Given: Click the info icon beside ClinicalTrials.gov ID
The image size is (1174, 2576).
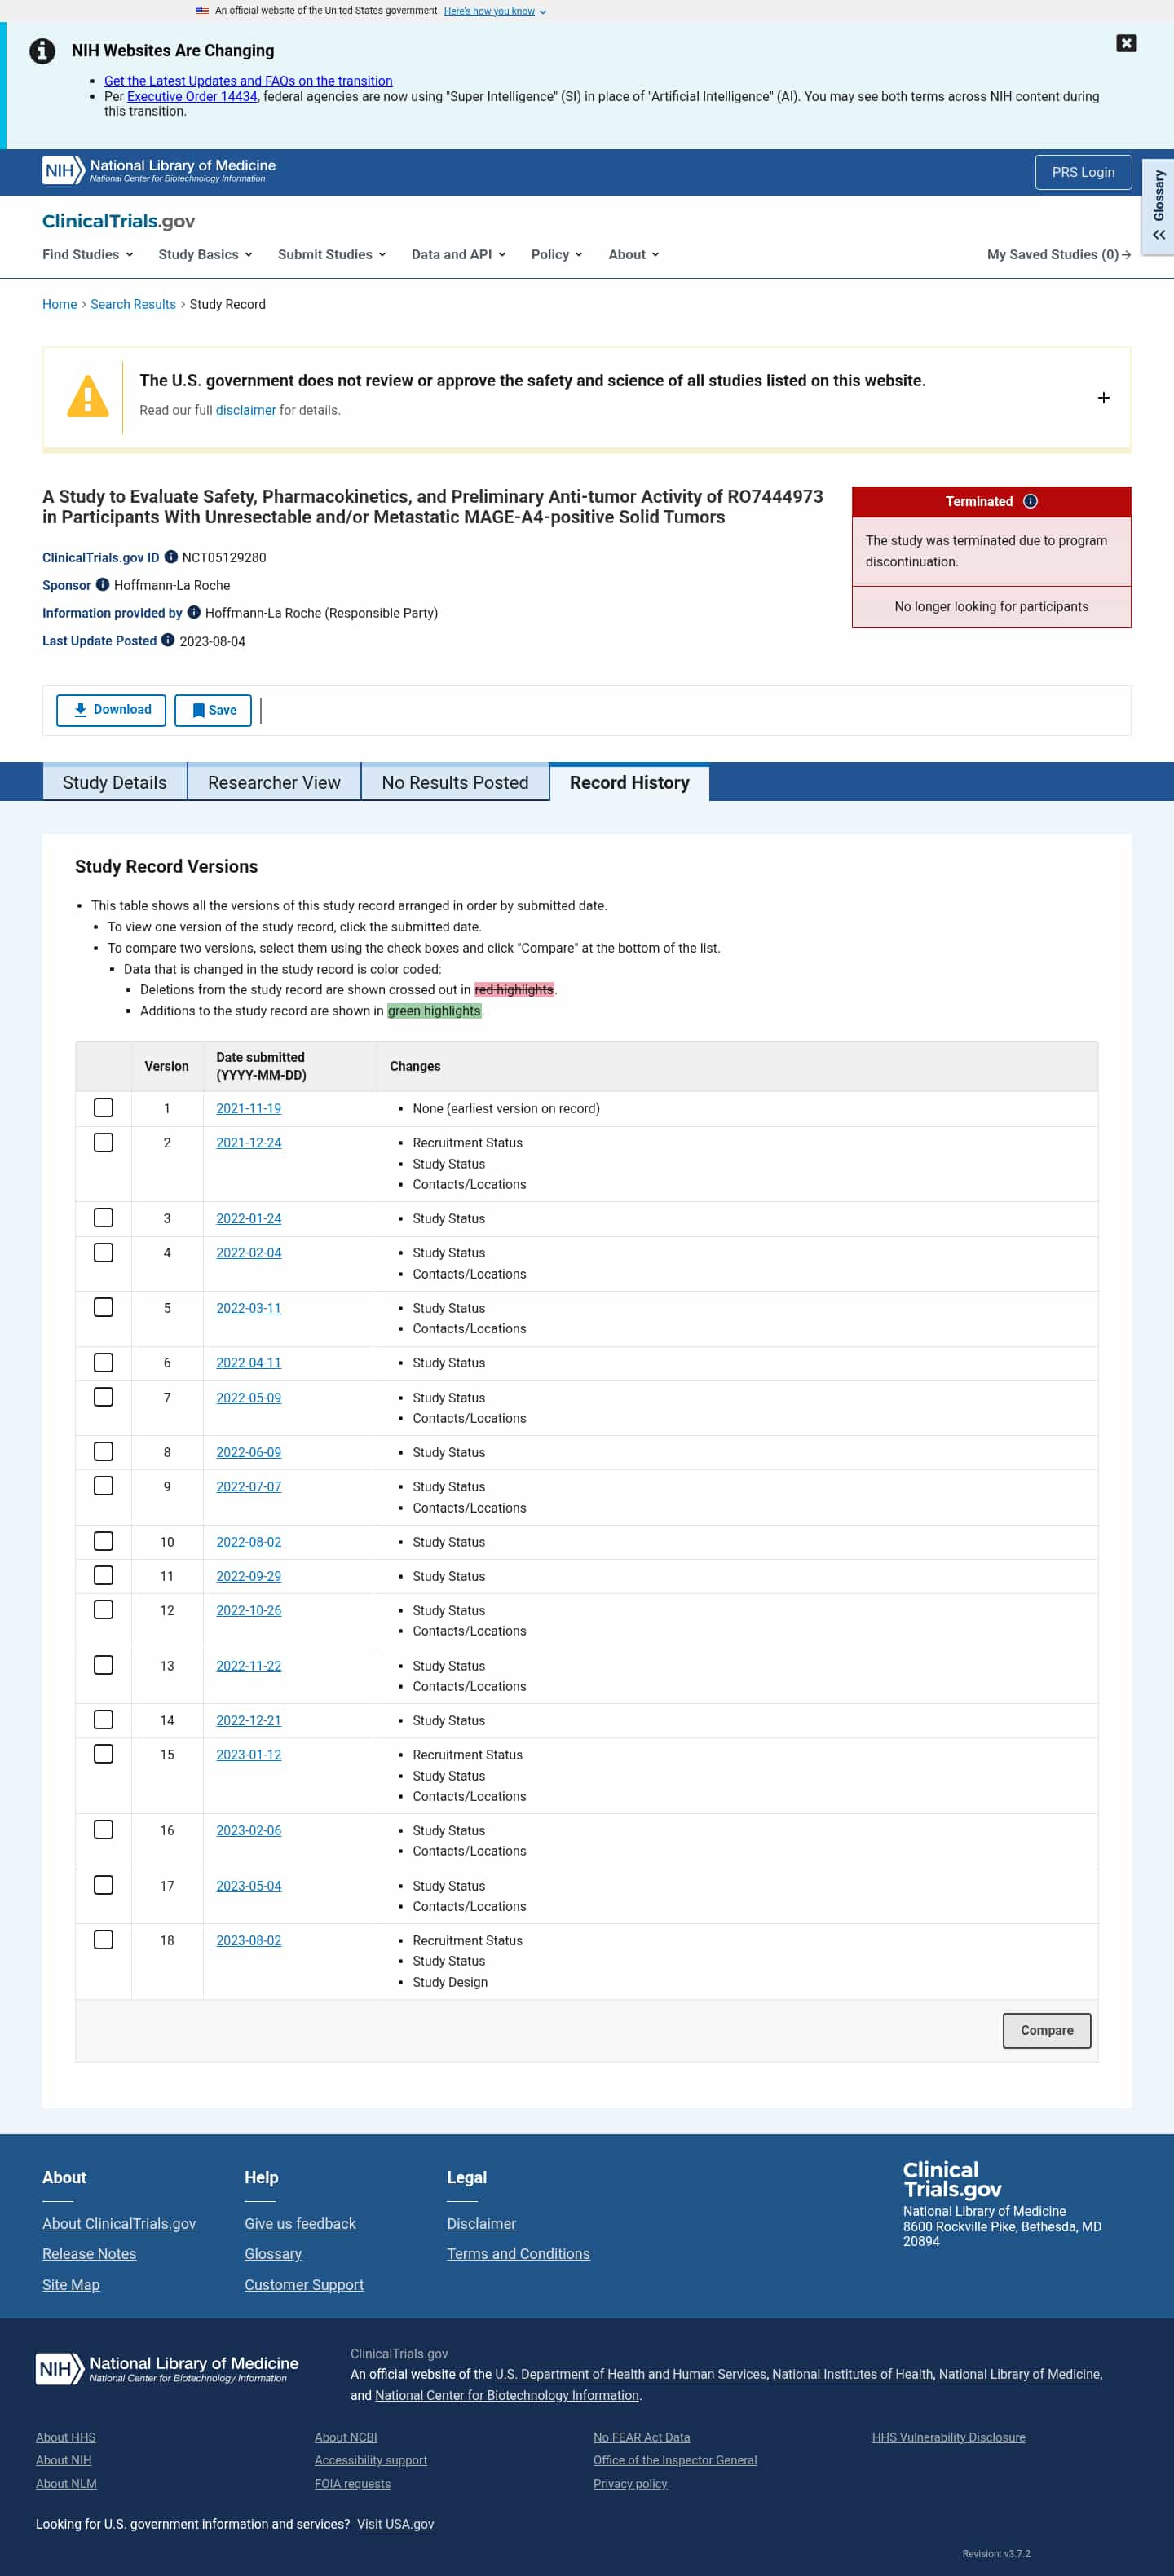Looking at the screenshot, I should pyautogui.click(x=171, y=557).
